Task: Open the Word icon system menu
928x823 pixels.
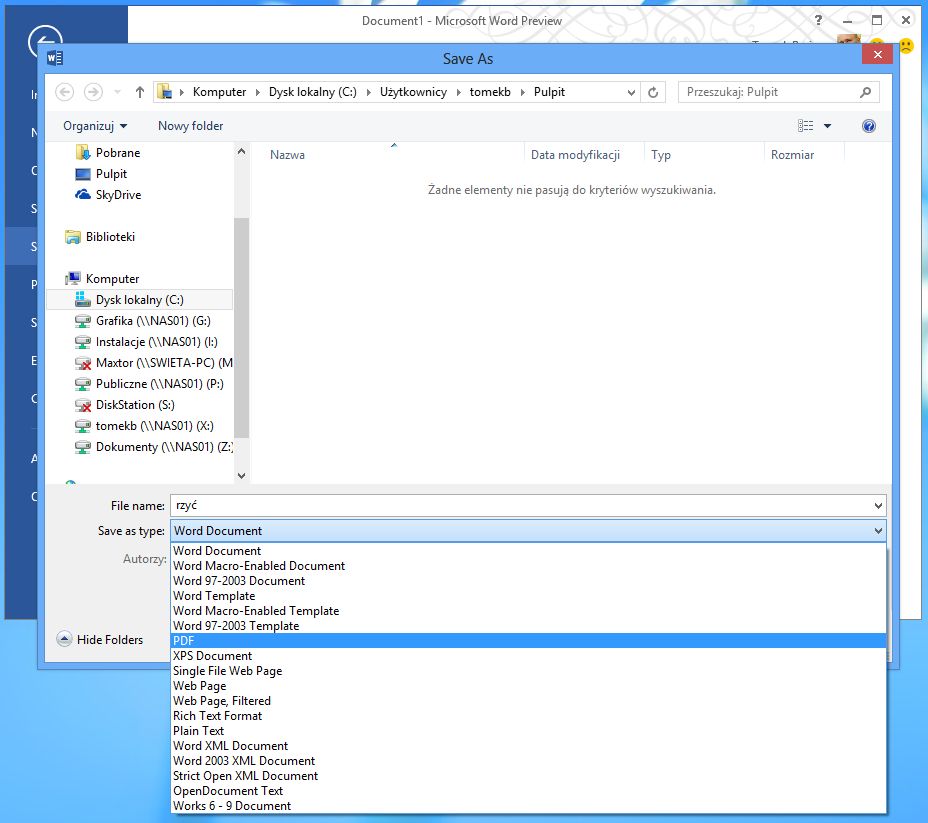Action: [x=55, y=58]
